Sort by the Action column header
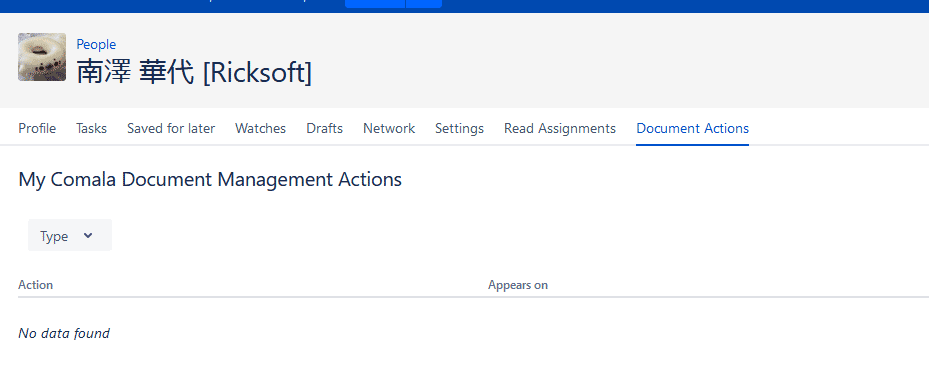929x376 pixels. [x=36, y=285]
